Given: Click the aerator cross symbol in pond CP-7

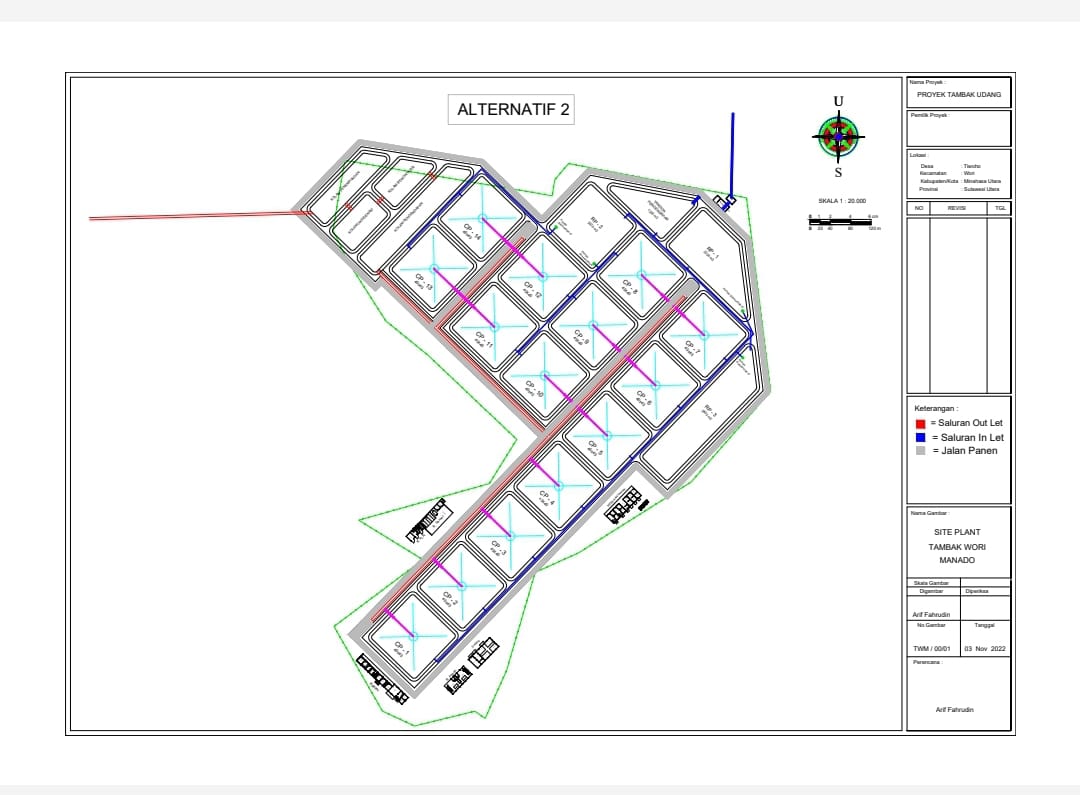Looking at the screenshot, I should click(x=704, y=333).
